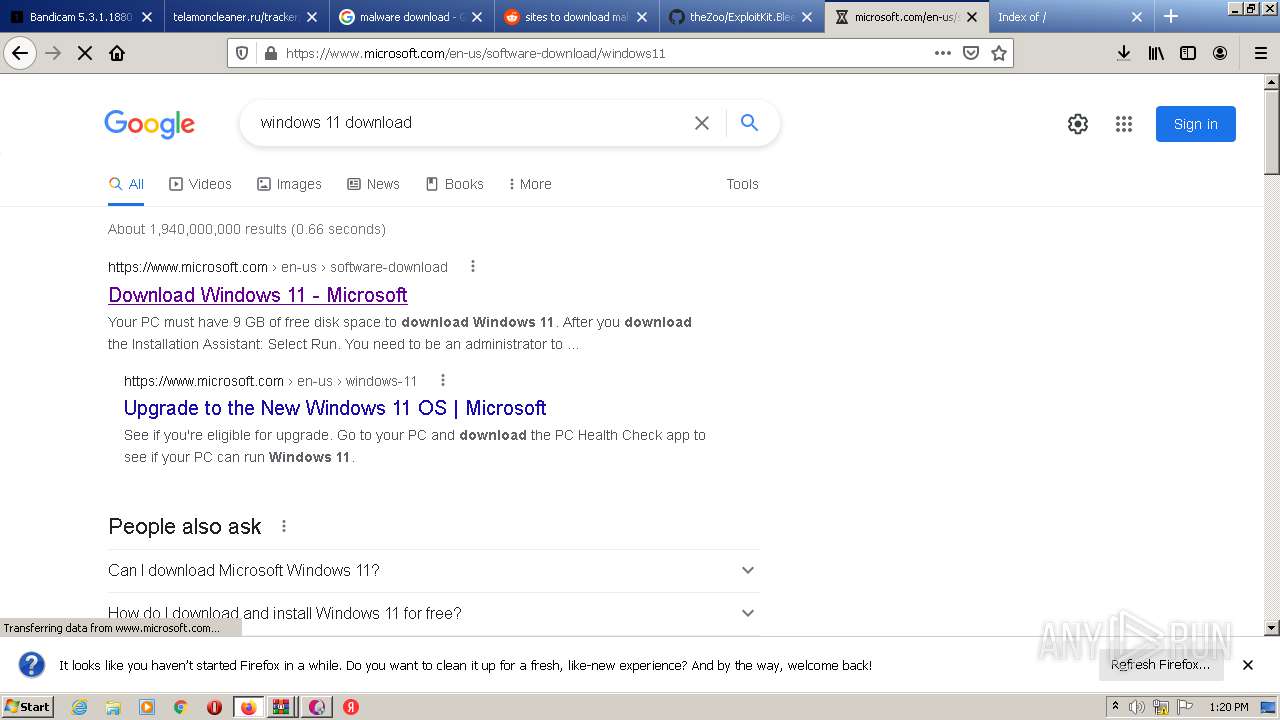The image size is (1280, 720).
Task: Stop loading the current page
Action: (85, 53)
